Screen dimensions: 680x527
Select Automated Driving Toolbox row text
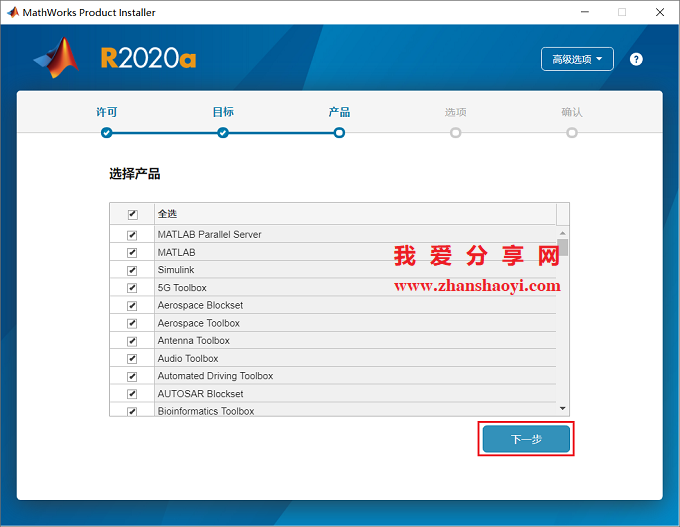[x=215, y=376]
